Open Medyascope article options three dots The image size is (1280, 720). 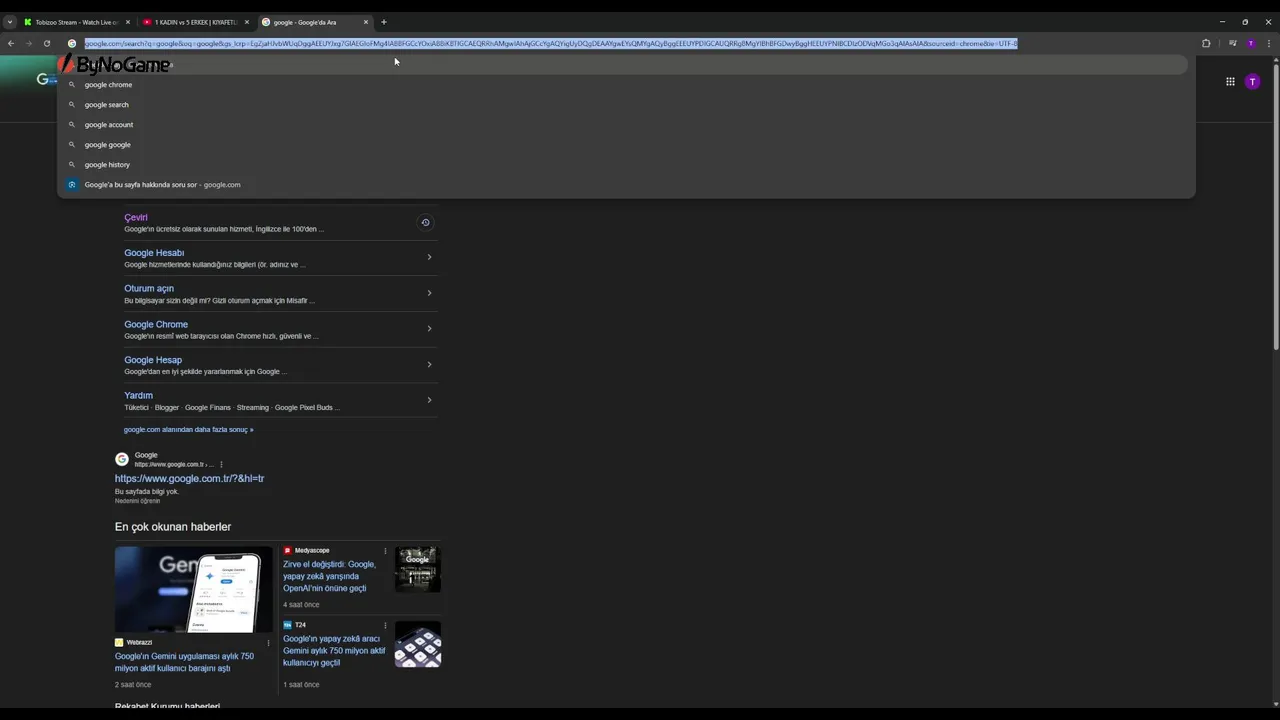385,551
